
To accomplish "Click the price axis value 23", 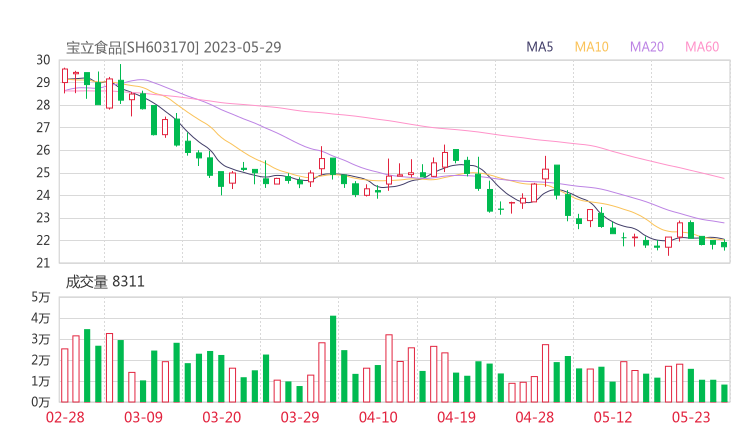I will pyautogui.click(x=43, y=218).
